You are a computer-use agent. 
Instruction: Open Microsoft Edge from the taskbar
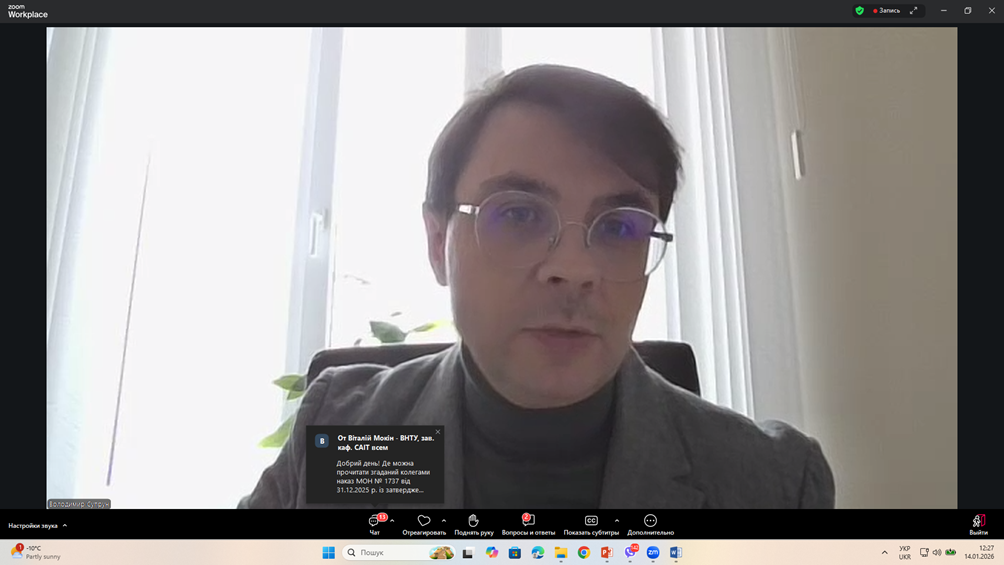click(x=538, y=552)
